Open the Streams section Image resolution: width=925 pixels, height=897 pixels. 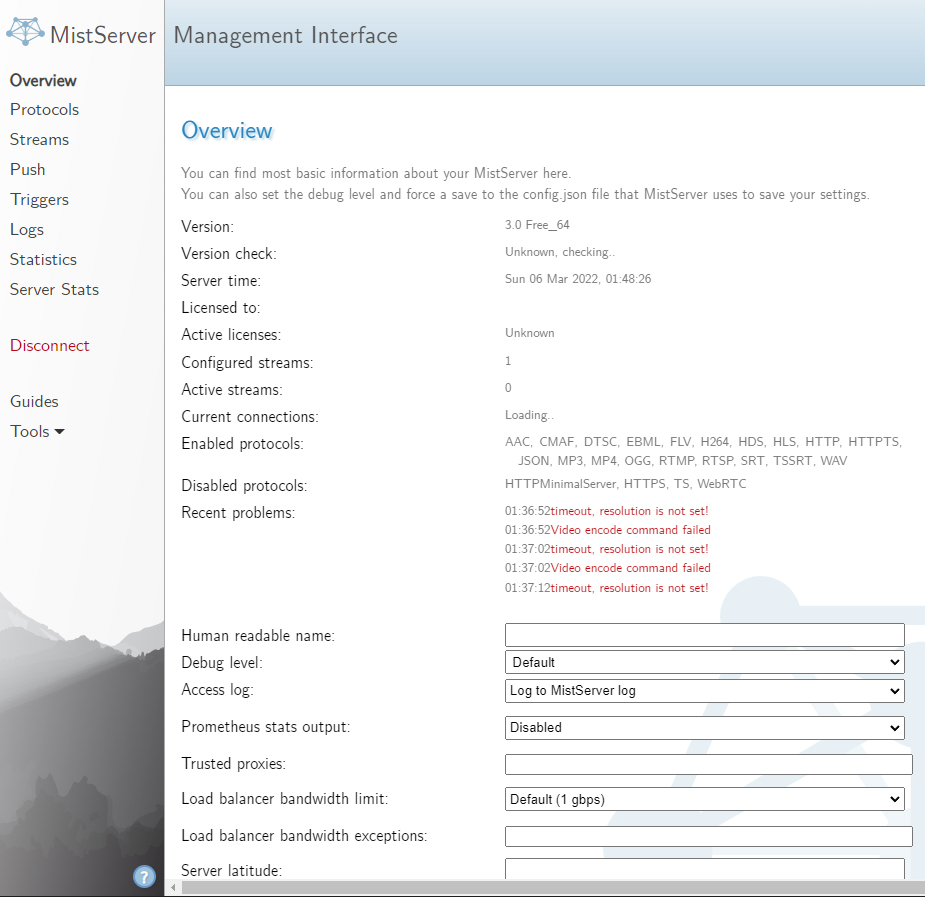40,140
